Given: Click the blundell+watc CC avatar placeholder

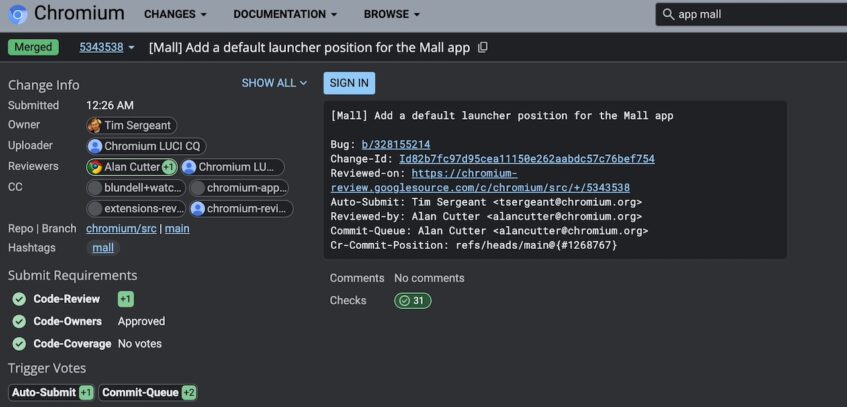Looking at the screenshot, I should pos(95,188).
